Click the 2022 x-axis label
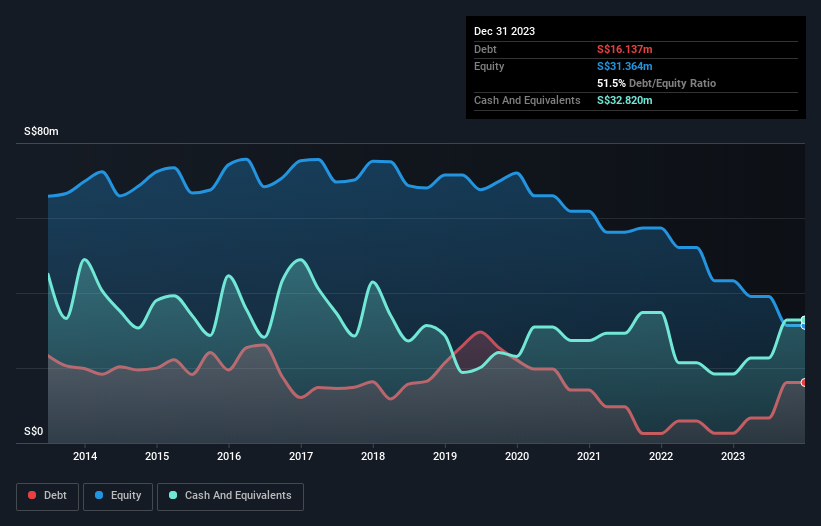This screenshot has width=821, height=526. tap(661, 456)
